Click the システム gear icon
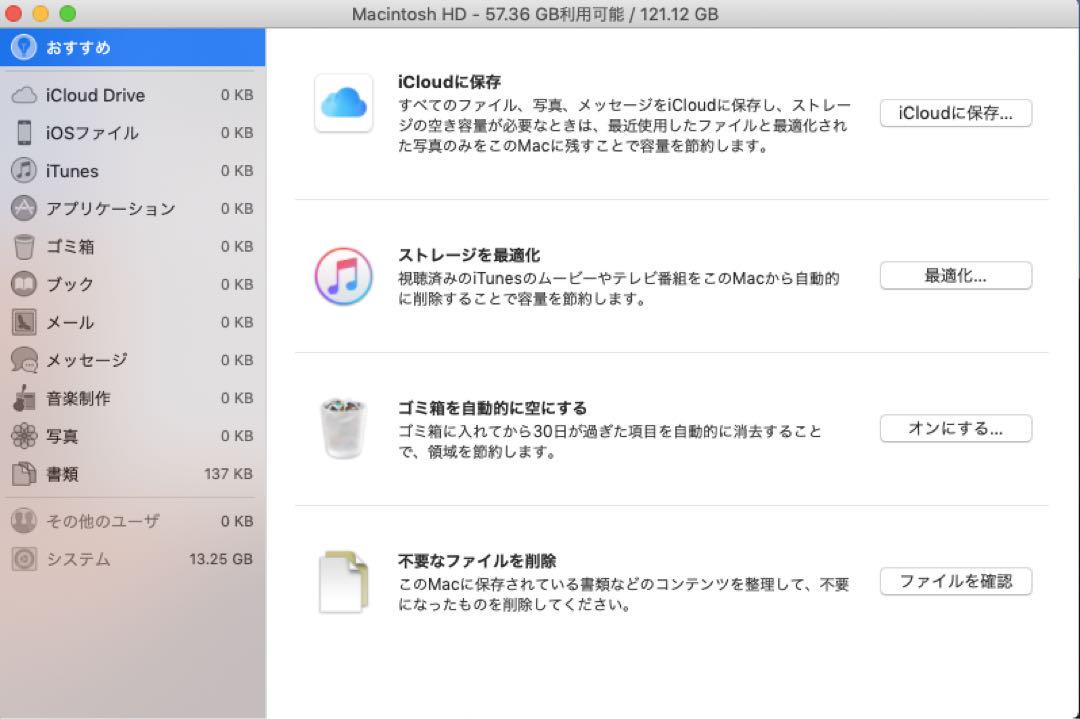The width and height of the screenshot is (1080, 719). pos(24,559)
